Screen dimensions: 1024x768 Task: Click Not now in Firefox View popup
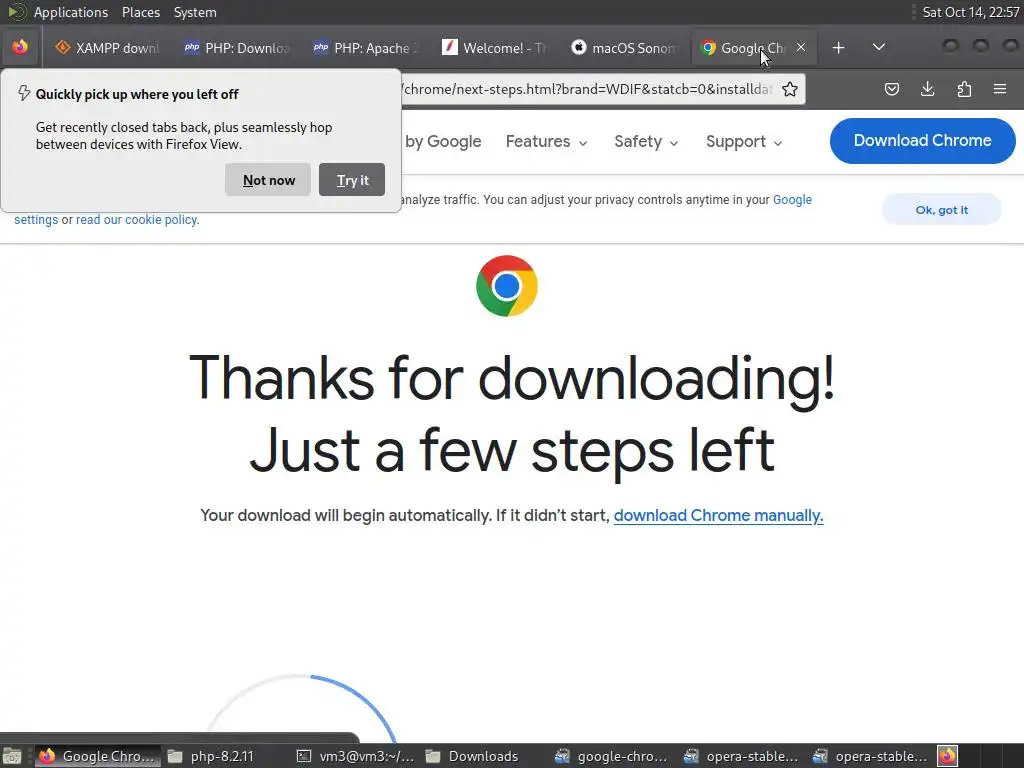tap(268, 180)
